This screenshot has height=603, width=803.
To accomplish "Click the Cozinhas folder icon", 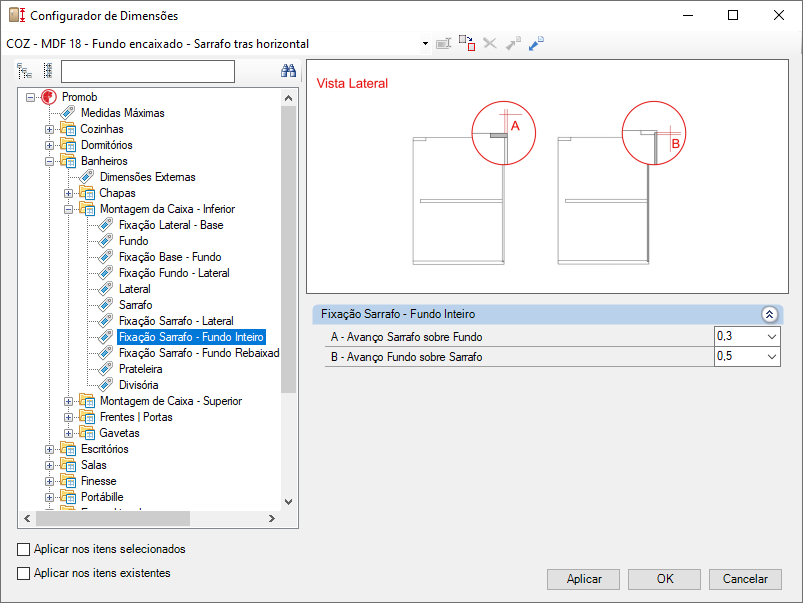I will pyautogui.click(x=68, y=129).
